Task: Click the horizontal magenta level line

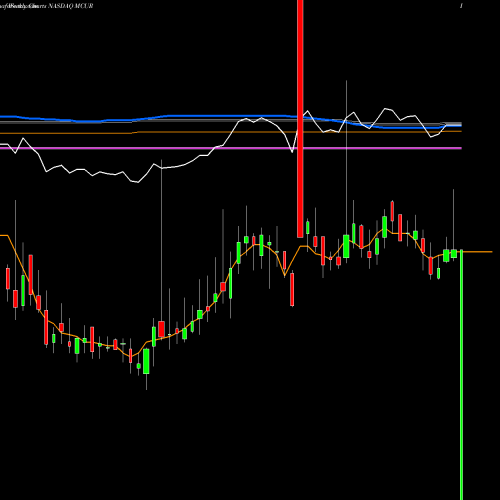Action: pos(231,148)
